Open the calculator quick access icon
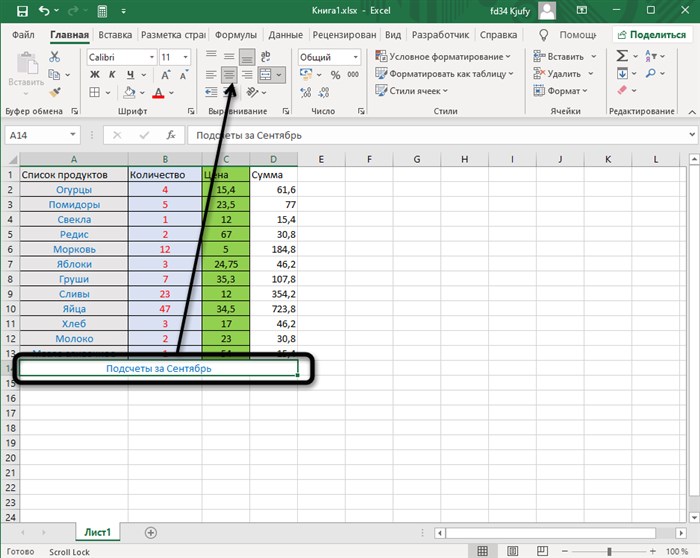700x558 pixels. (x=102, y=11)
